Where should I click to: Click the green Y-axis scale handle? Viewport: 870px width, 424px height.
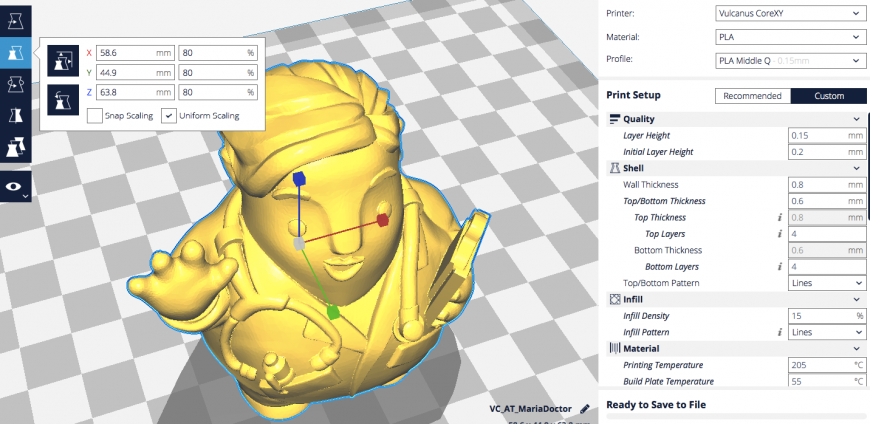pyautogui.click(x=333, y=312)
